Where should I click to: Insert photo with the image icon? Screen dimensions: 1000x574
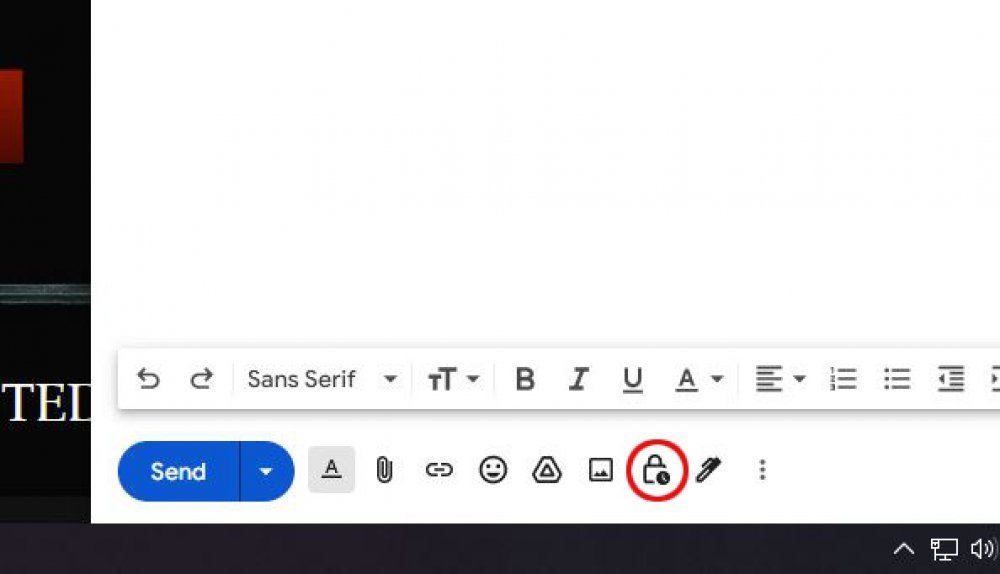[x=601, y=471]
